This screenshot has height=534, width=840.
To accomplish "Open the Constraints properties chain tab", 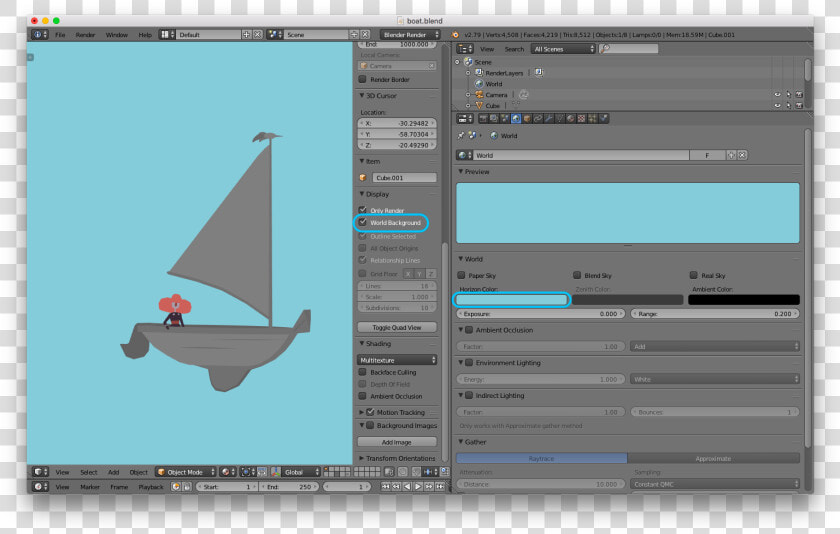I will tap(538, 118).
